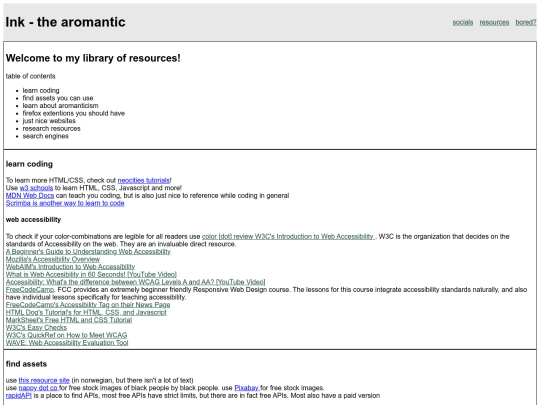Visit the w3 schools link

point(36,188)
